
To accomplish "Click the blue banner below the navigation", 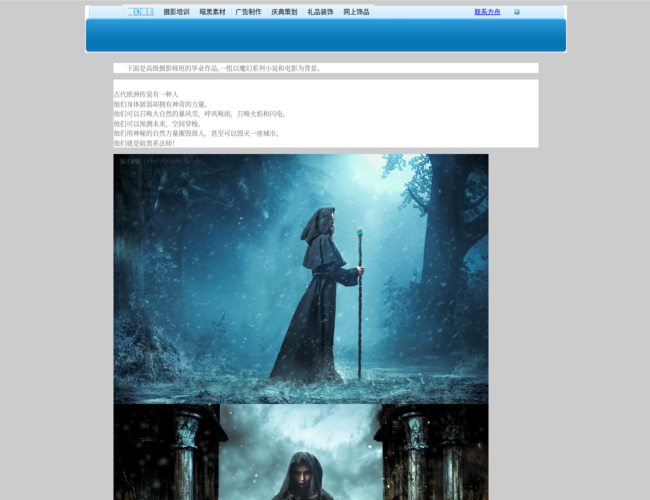I will click(325, 34).
